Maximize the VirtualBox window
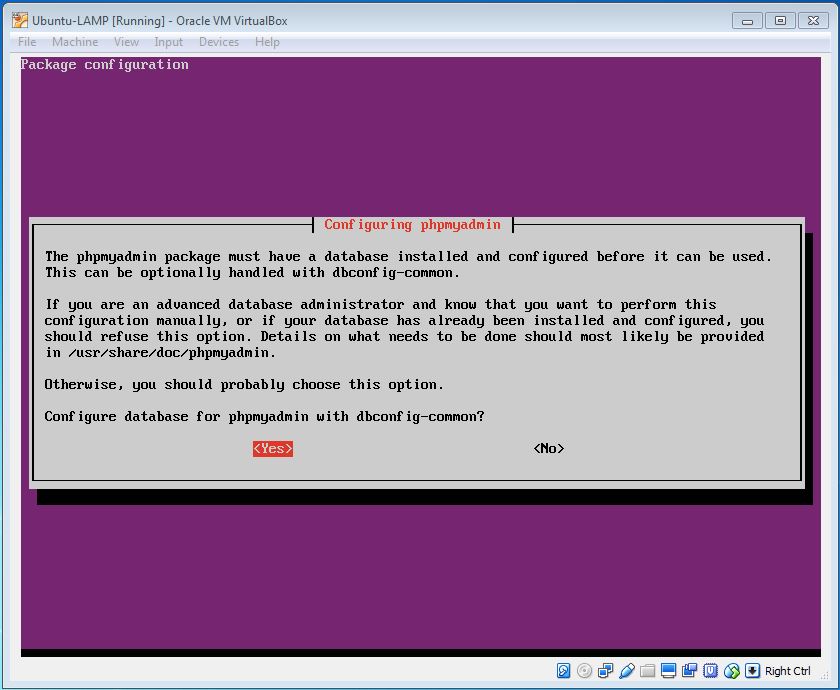Screen dimensions: 840x690 [x=780, y=21]
